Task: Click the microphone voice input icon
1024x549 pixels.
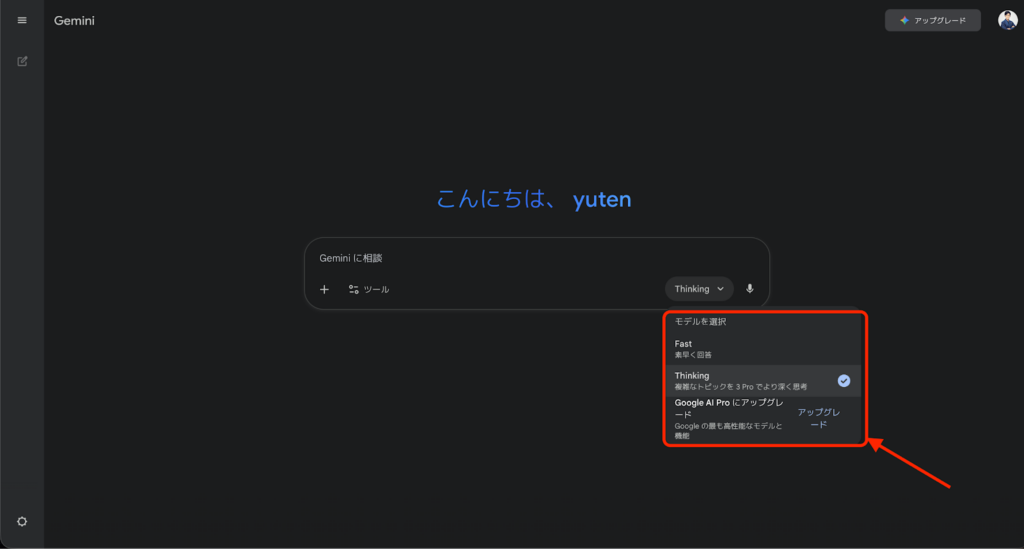Action: tap(750, 289)
